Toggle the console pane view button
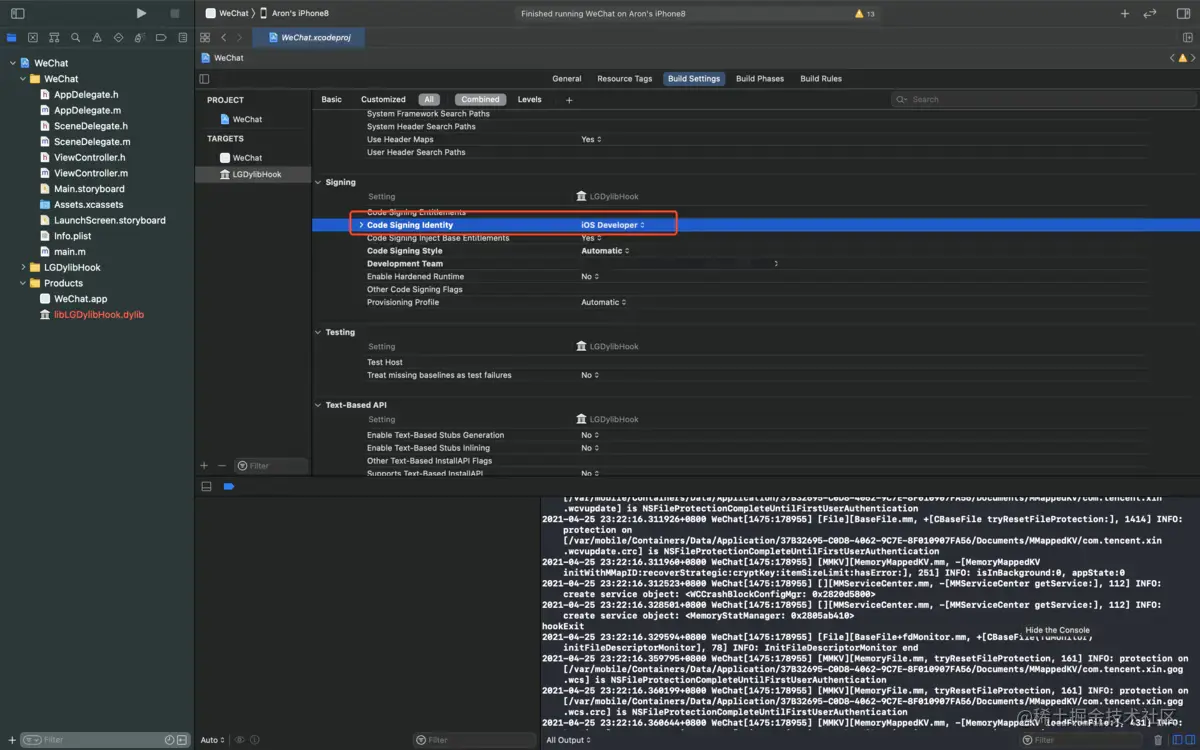This screenshot has width=1200, height=750. [1189, 740]
